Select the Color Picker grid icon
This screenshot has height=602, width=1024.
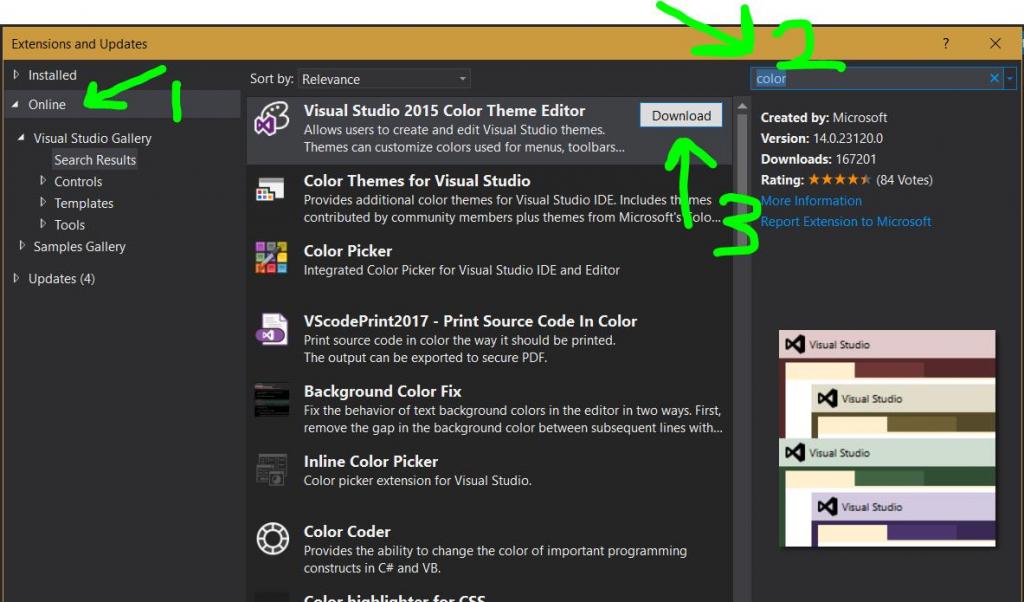point(270,259)
